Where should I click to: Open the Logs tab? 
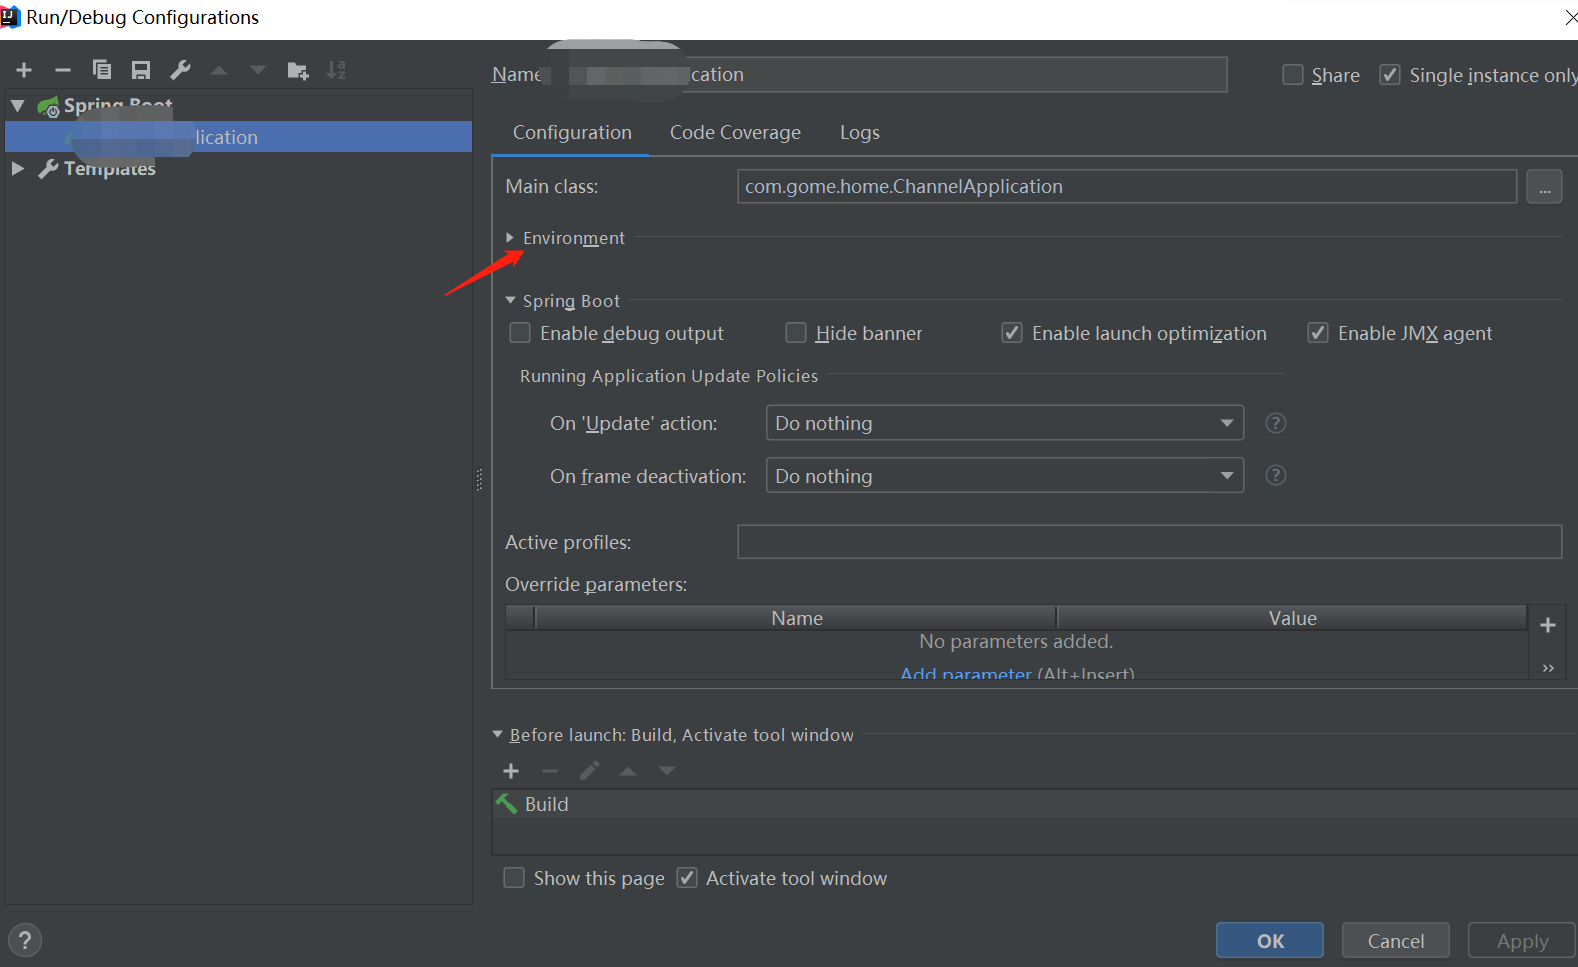tap(860, 133)
